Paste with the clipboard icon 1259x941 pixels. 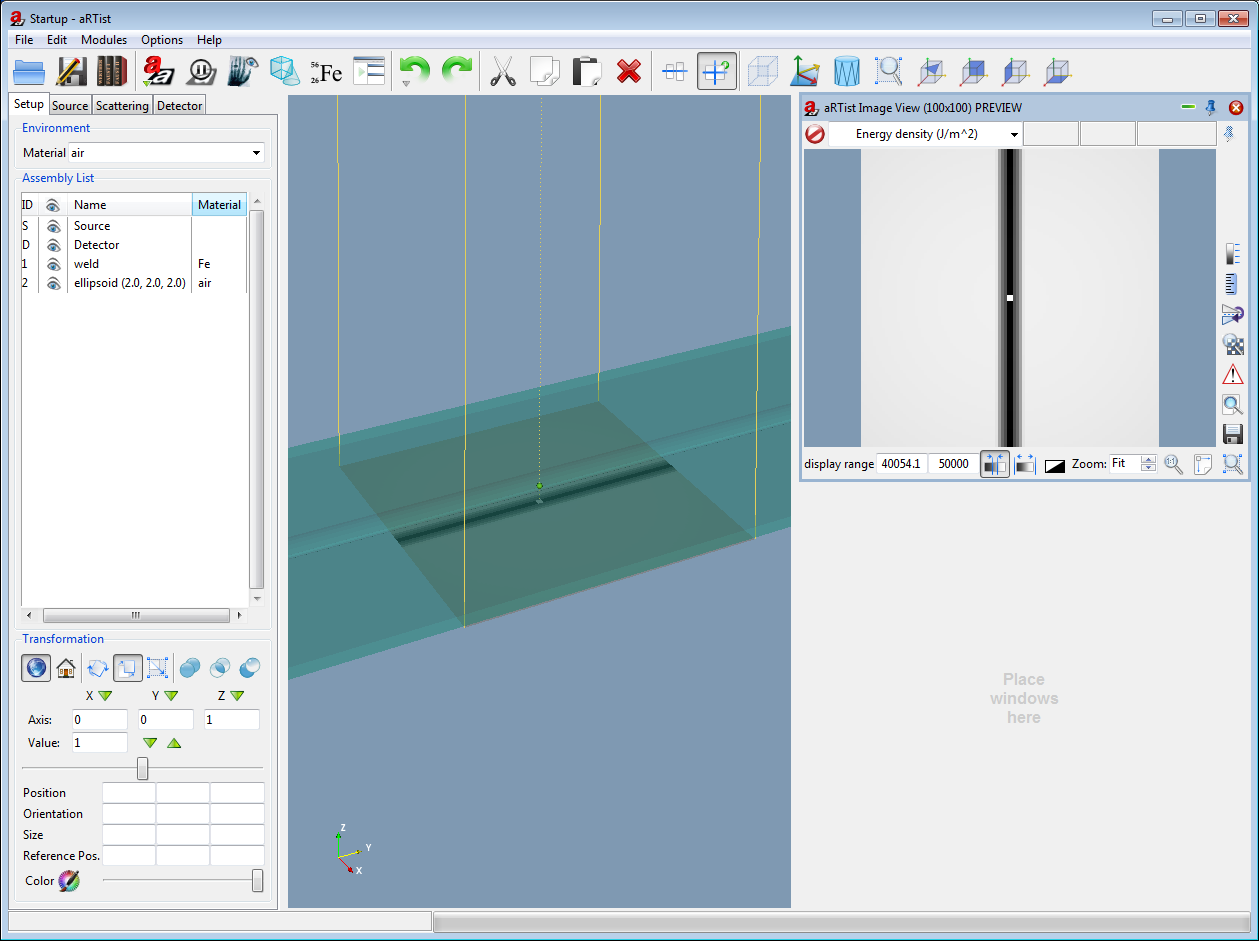click(586, 72)
